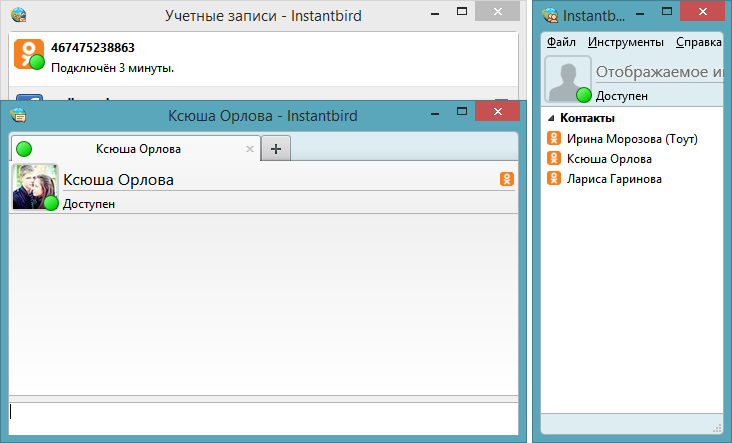Click the 'Контакты' group label
This screenshot has height=443, width=732.
(587, 118)
